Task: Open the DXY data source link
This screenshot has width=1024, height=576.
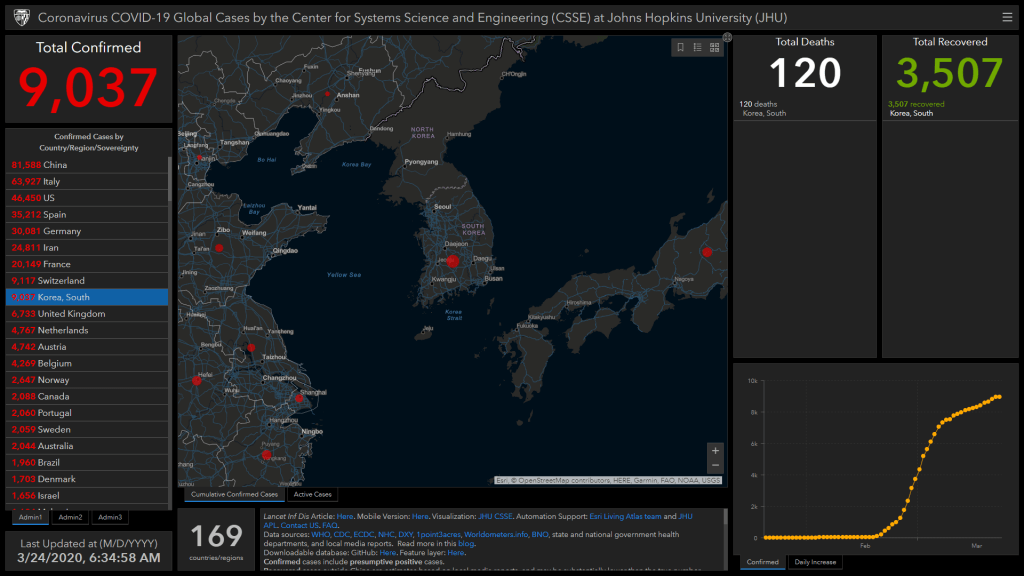Action: [406, 535]
